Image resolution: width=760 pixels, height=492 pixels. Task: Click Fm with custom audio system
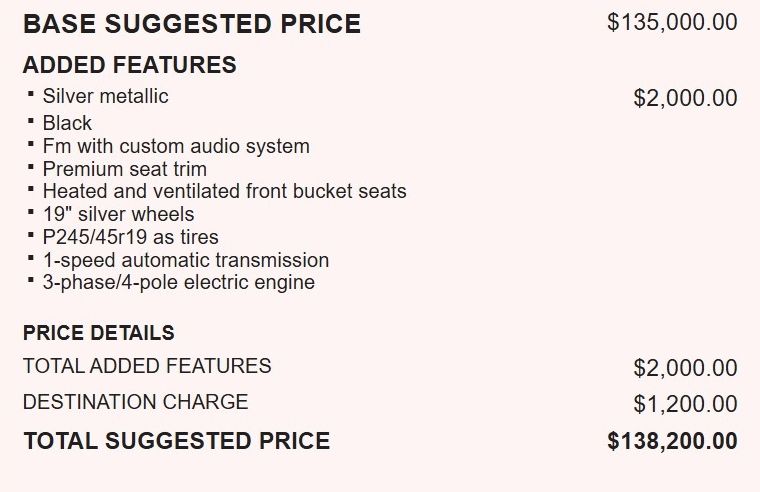176,146
